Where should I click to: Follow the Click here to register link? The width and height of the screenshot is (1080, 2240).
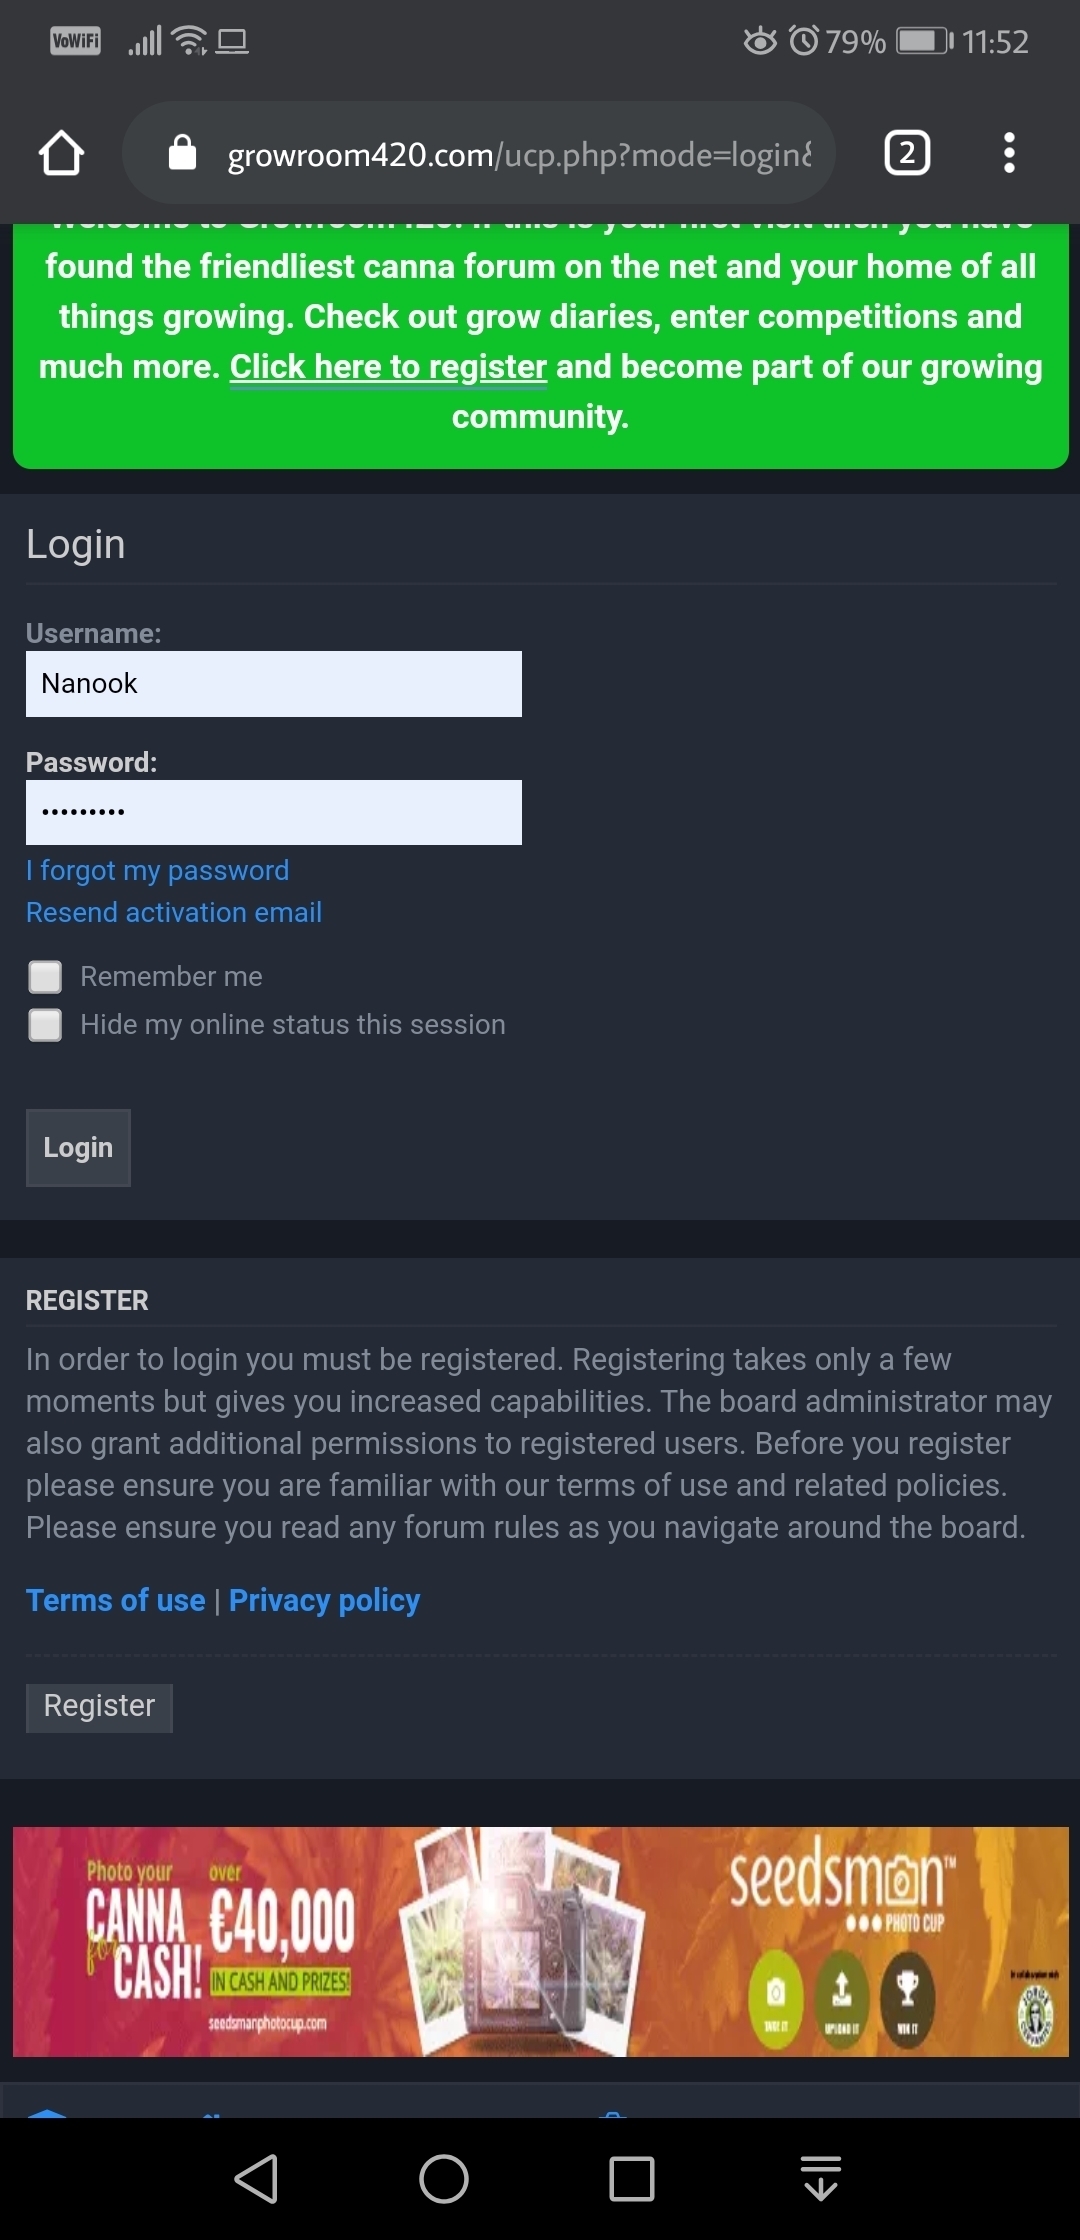(x=388, y=367)
